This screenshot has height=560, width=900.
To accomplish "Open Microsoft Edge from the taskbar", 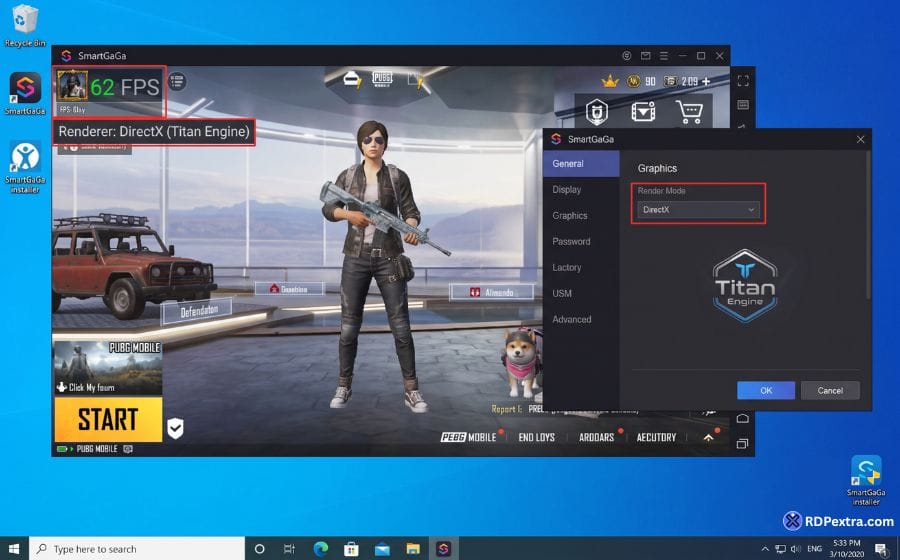I will (x=320, y=549).
